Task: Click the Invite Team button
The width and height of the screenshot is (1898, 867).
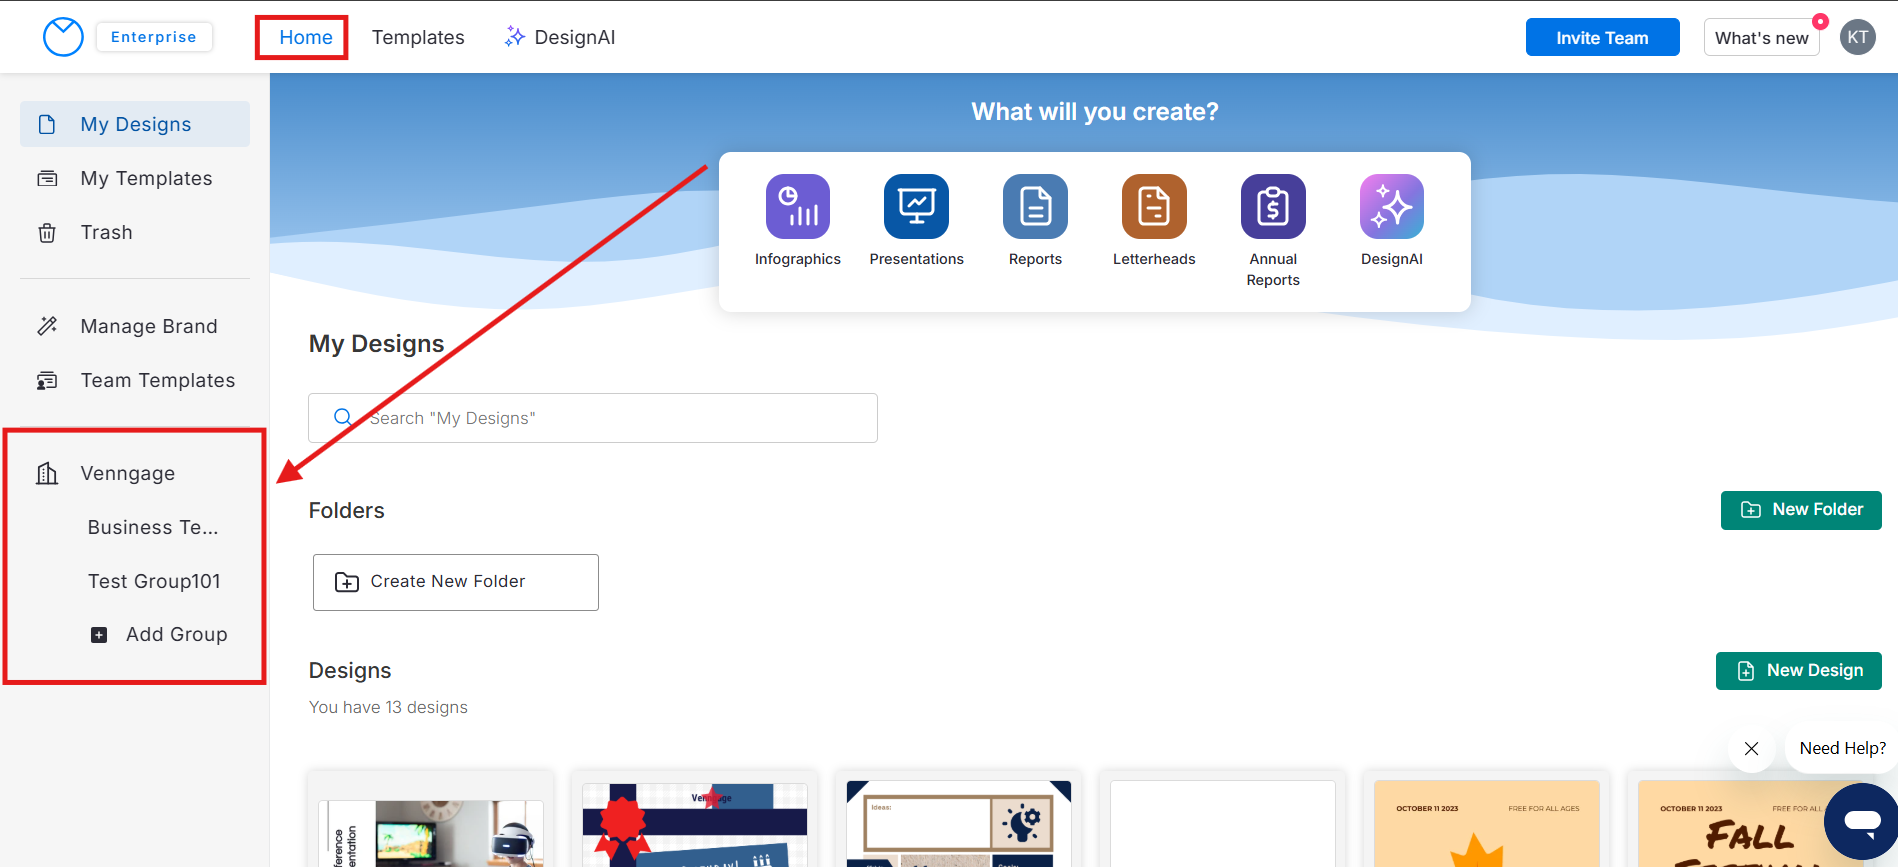Action: (x=1601, y=37)
